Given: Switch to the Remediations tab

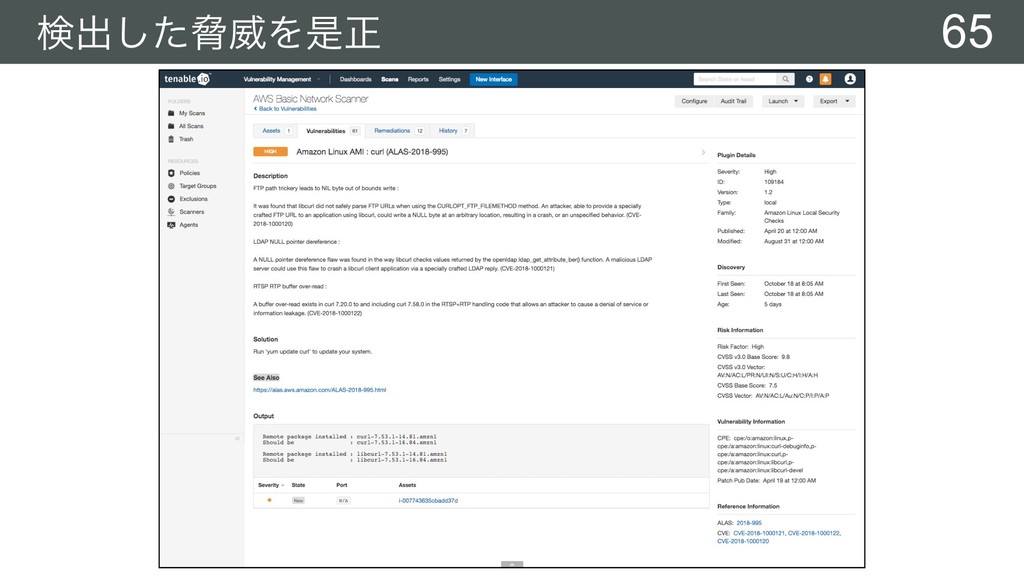Looking at the screenshot, I should (398, 131).
